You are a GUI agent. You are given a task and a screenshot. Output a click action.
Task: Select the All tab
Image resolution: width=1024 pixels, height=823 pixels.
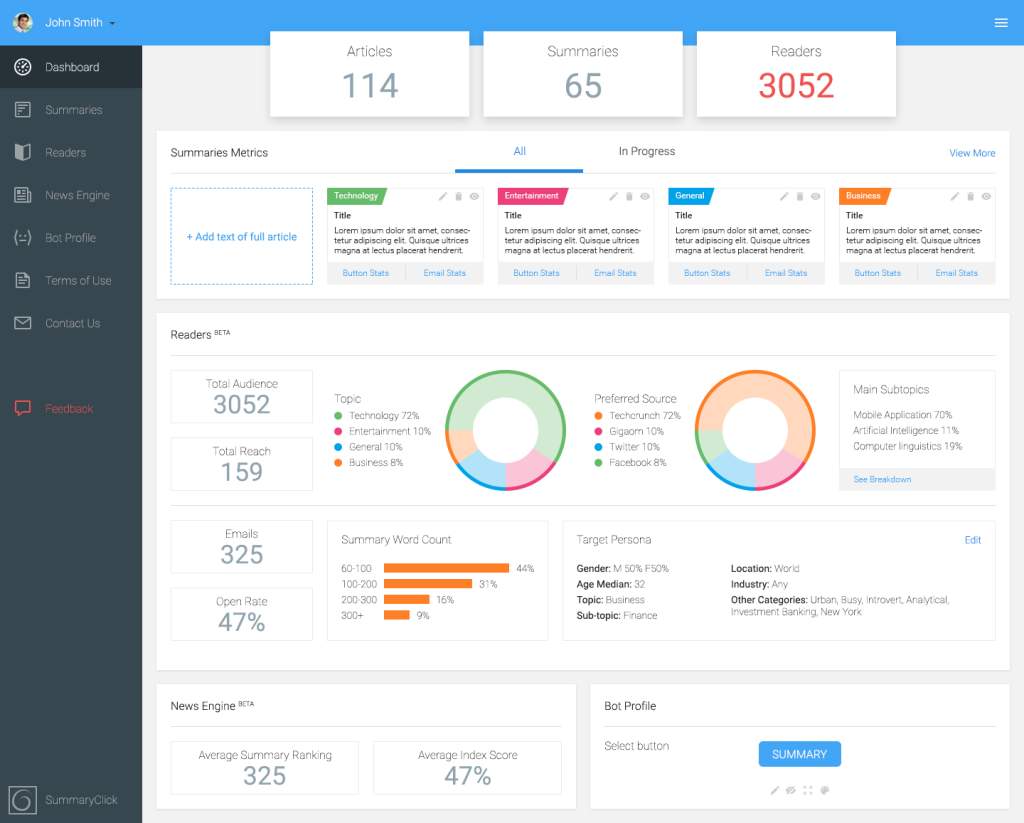click(x=519, y=152)
